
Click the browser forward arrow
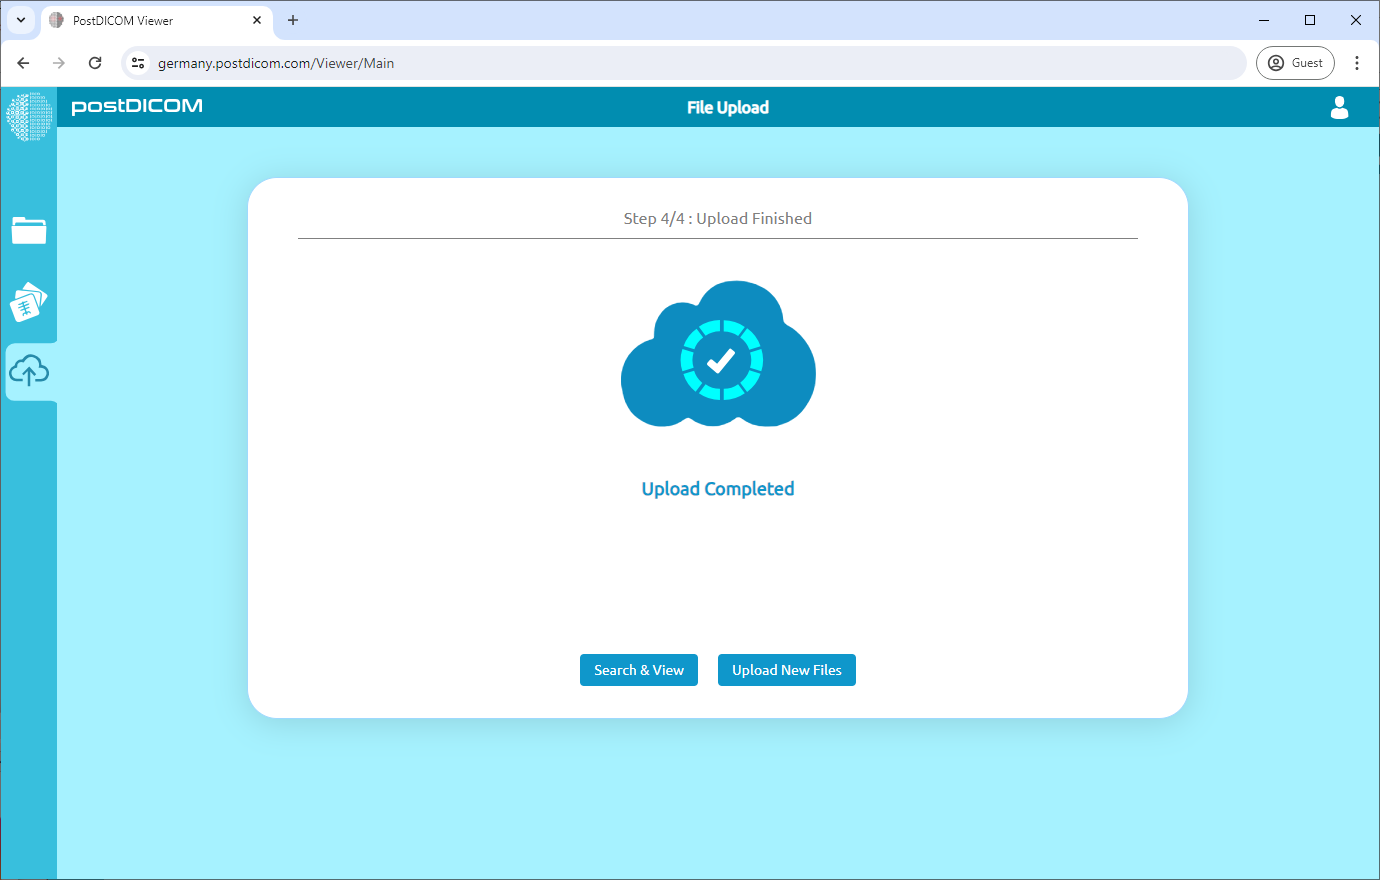(59, 63)
